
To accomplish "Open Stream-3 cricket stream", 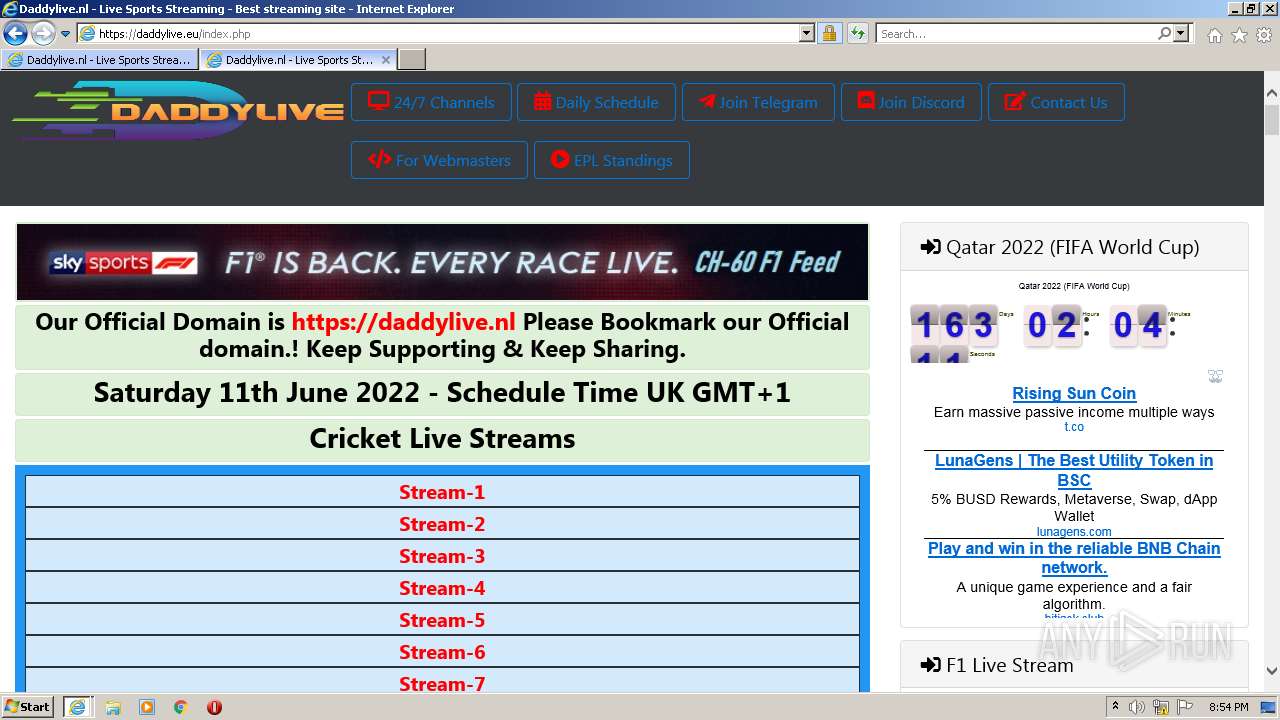I will [442, 556].
